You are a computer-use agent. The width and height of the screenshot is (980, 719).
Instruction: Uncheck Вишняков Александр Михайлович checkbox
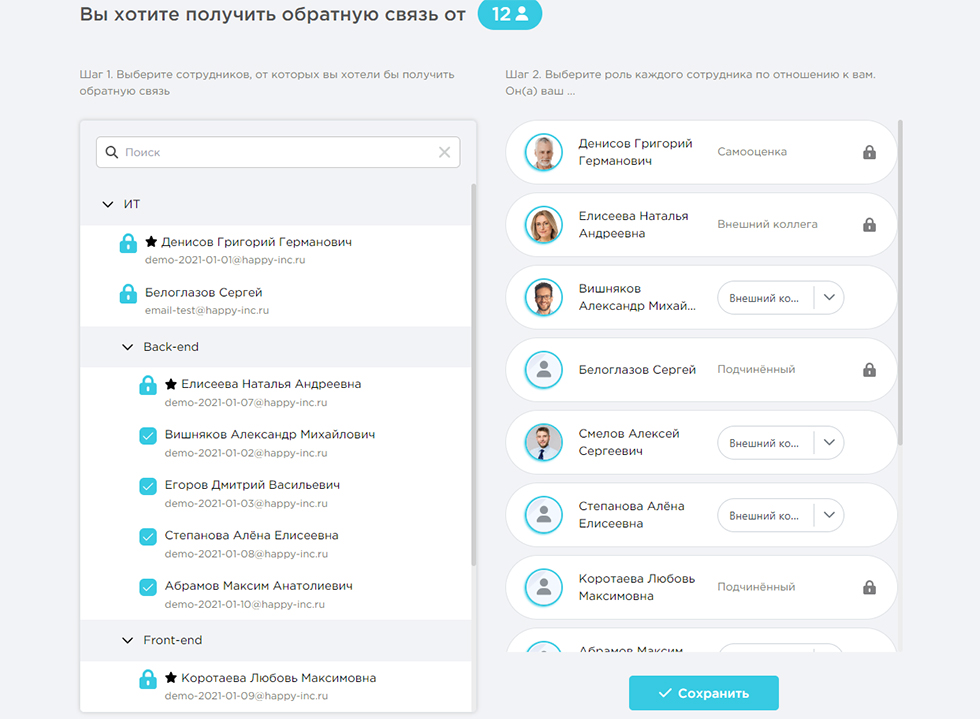pyautogui.click(x=148, y=436)
